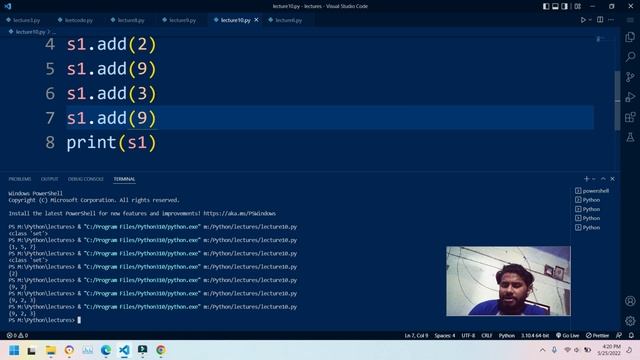The height and width of the screenshot is (360, 640).
Task: Place cursor on line 6 s1.add(3)
Action: tap(111, 93)
